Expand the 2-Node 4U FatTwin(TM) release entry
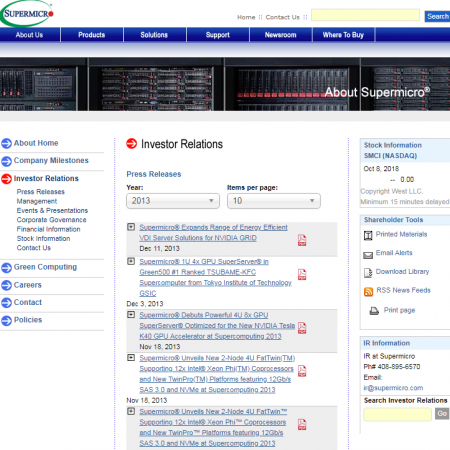This screenshot has width=450, height=450. pyautogui.click(x=131, y=357)
